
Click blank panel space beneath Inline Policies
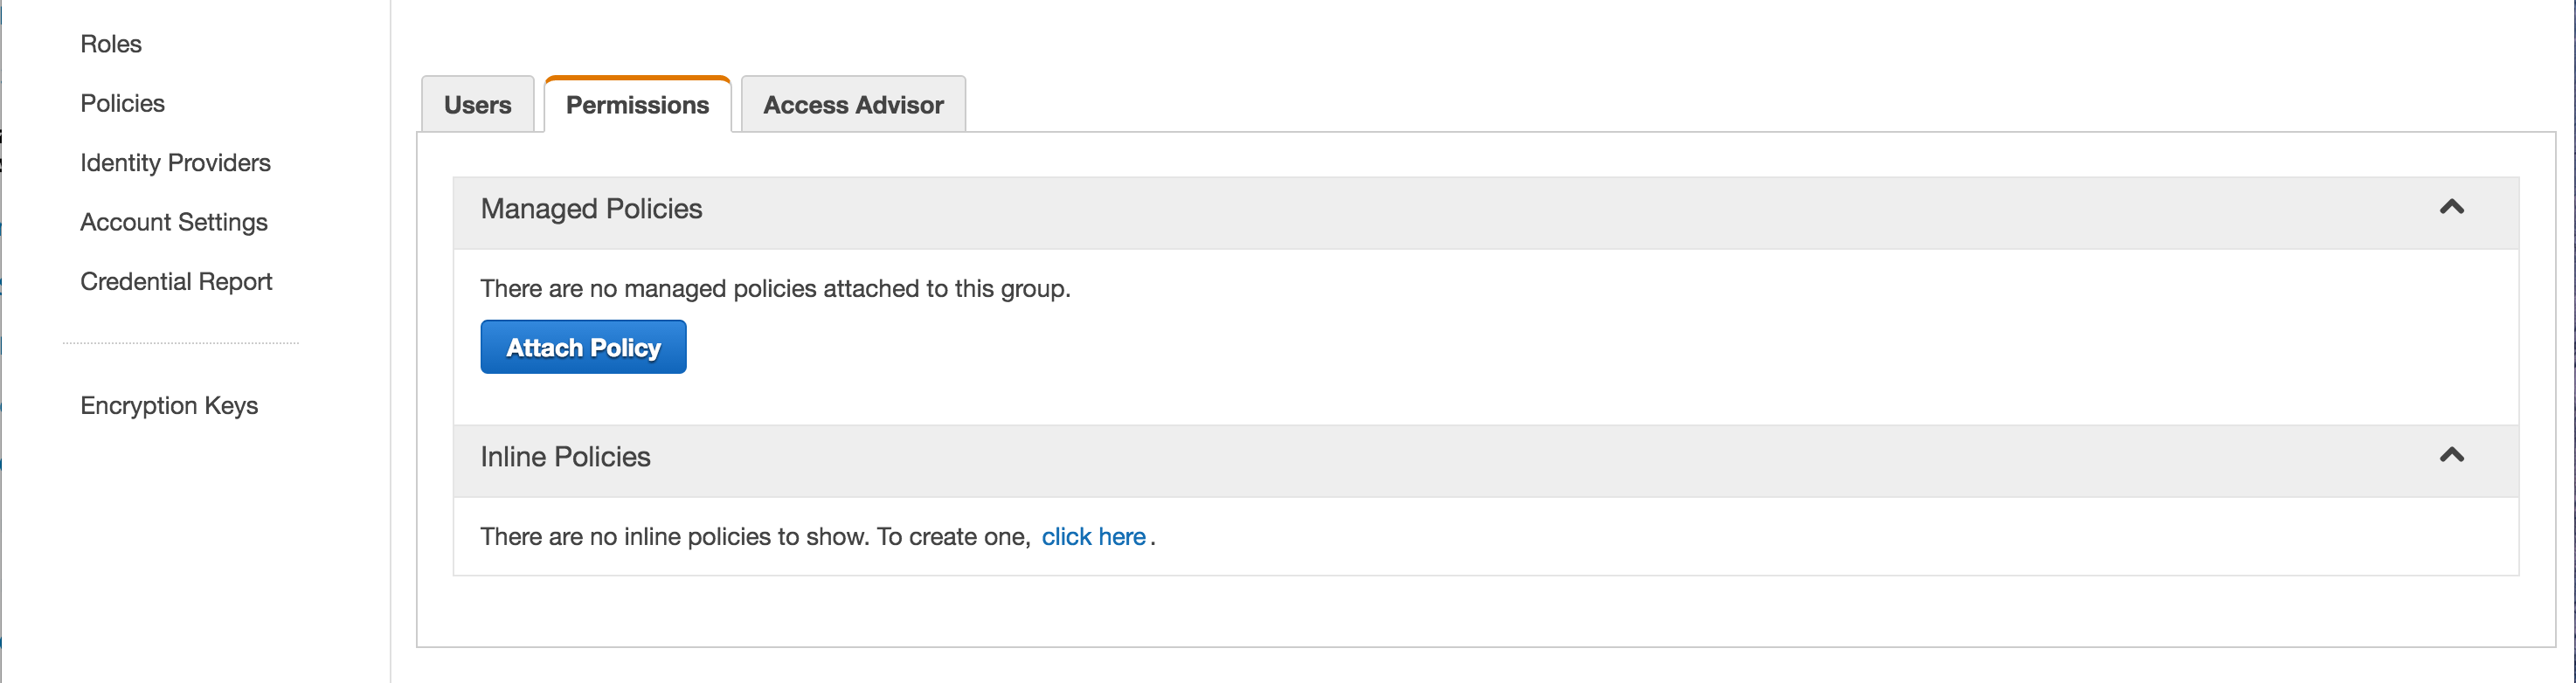tap(1400, 612)
